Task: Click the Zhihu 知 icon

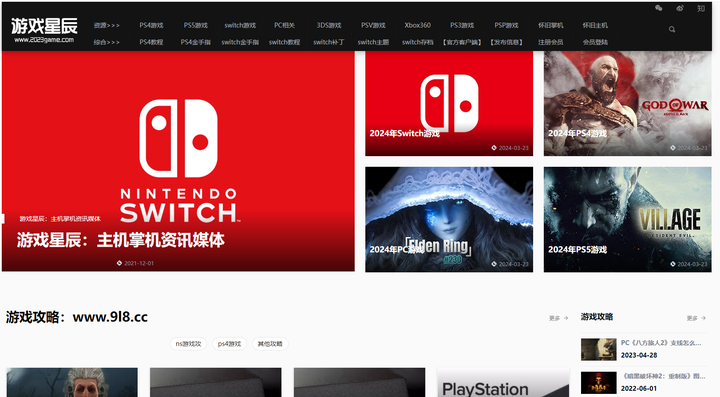Action: pyautogui.click(x=701, y=8)
